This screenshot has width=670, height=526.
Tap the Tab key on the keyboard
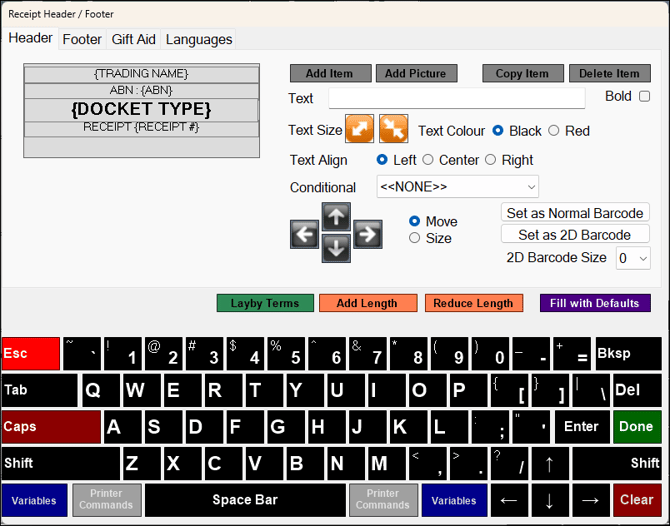[40, 390]
